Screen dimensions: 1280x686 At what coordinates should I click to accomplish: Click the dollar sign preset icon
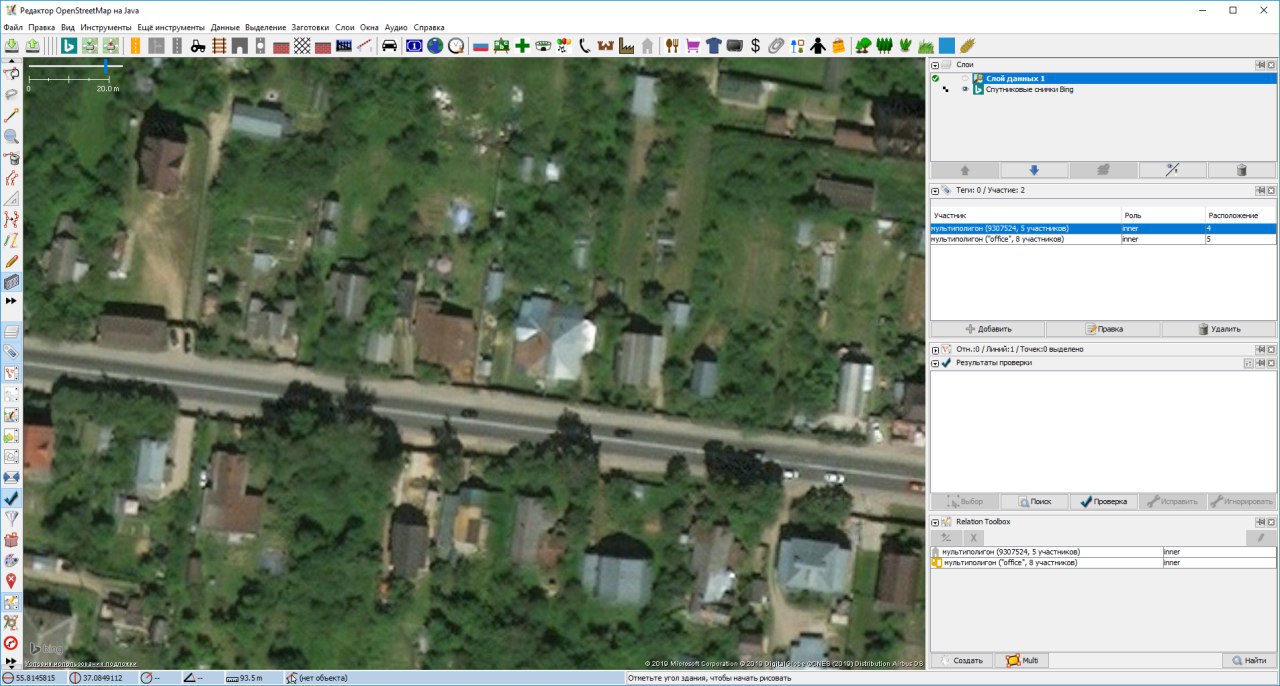point(755,46)
